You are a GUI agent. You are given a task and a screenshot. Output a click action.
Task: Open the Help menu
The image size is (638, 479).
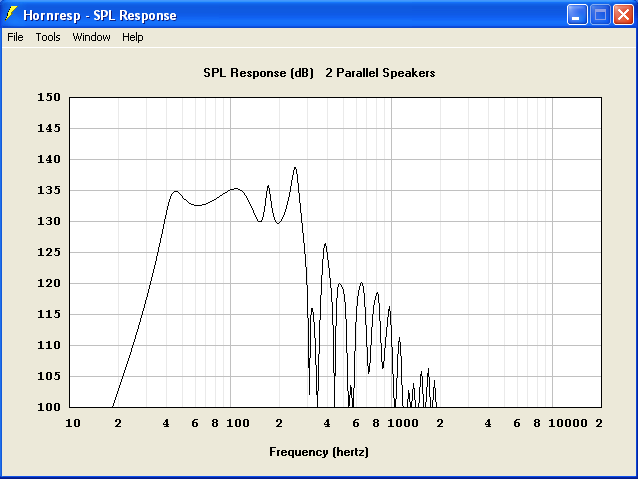point(133,37)
